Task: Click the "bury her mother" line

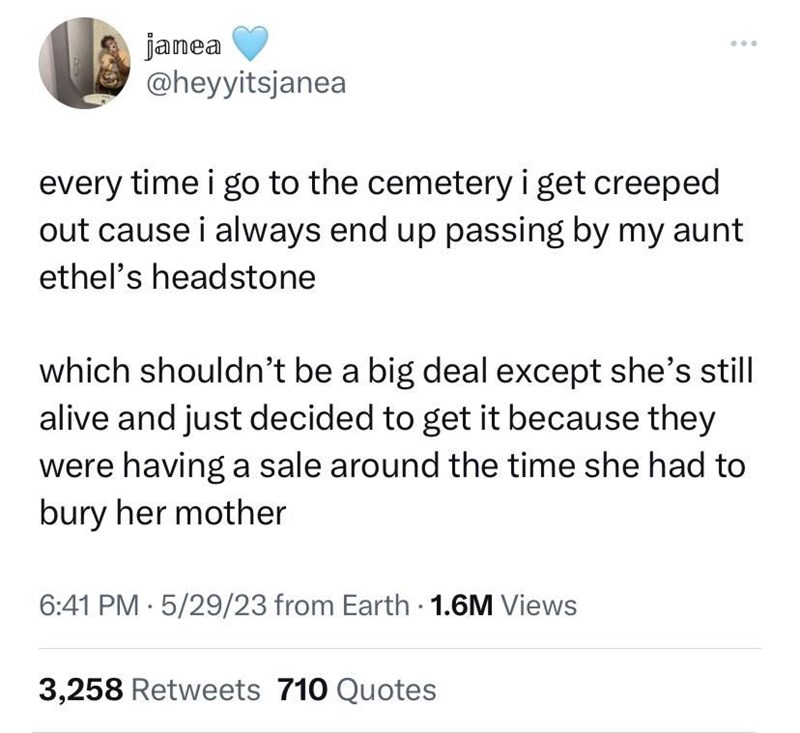Action: [162, 512]
